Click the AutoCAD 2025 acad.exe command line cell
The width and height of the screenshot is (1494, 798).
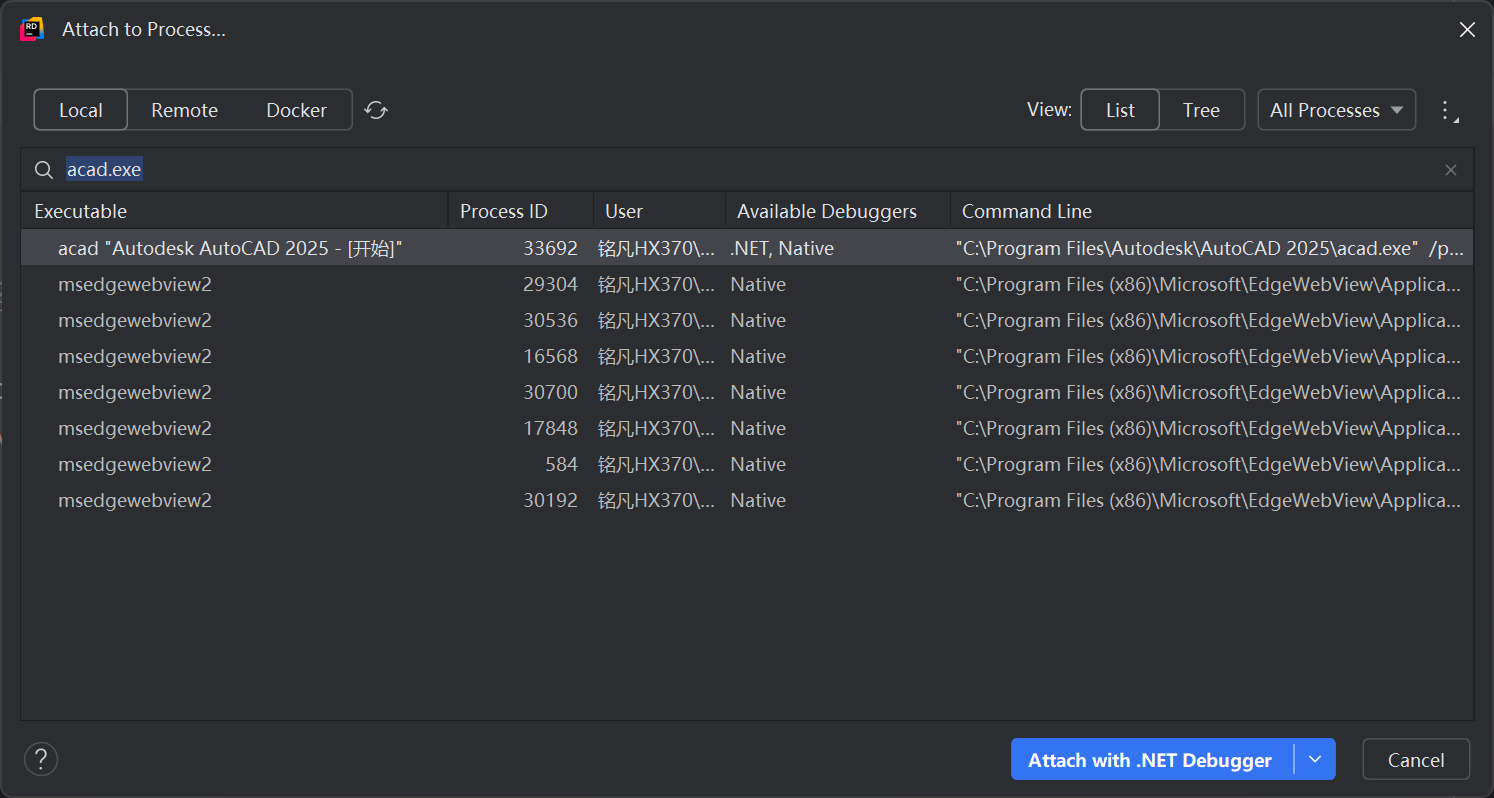click(1211, 248)
